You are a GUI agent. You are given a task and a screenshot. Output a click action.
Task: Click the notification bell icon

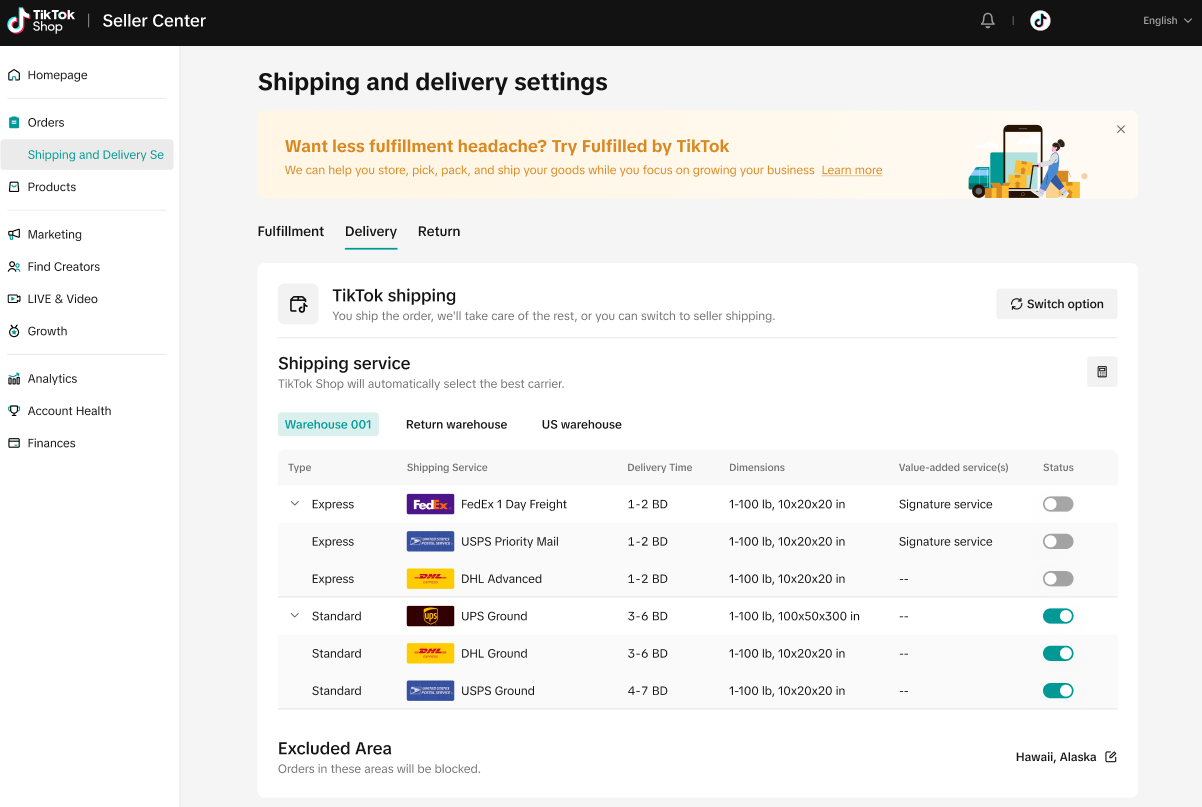(x=988, y=21)
